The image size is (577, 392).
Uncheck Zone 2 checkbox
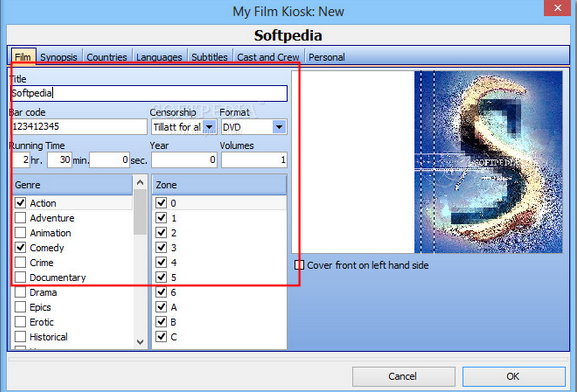[x=161, y=233]
